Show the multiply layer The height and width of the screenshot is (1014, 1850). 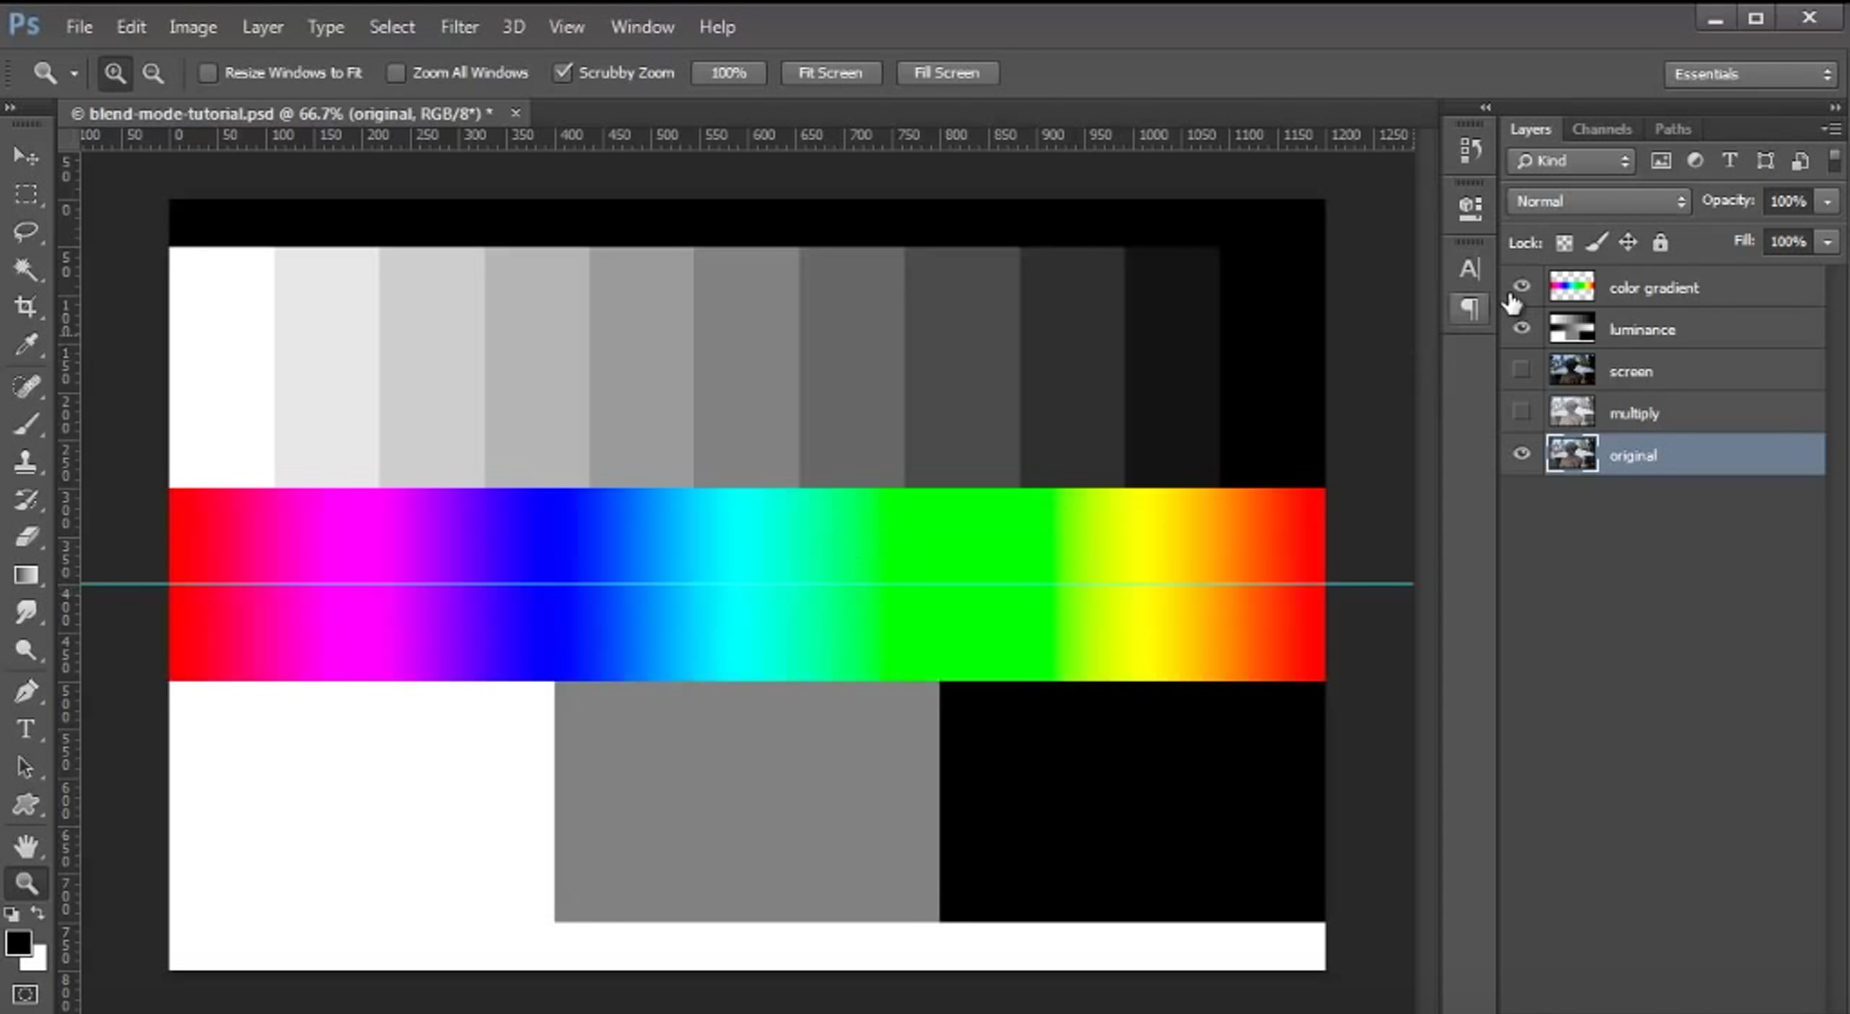pyautogui.click(x=1522, y=411)
